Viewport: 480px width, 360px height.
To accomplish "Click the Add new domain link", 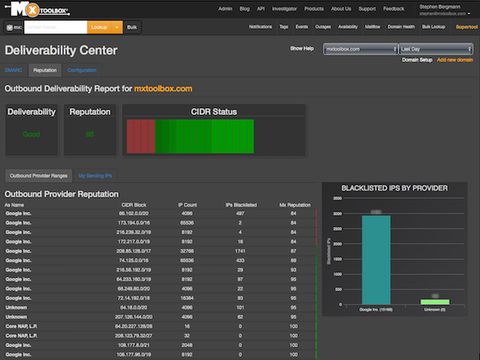I will point(455,60).
